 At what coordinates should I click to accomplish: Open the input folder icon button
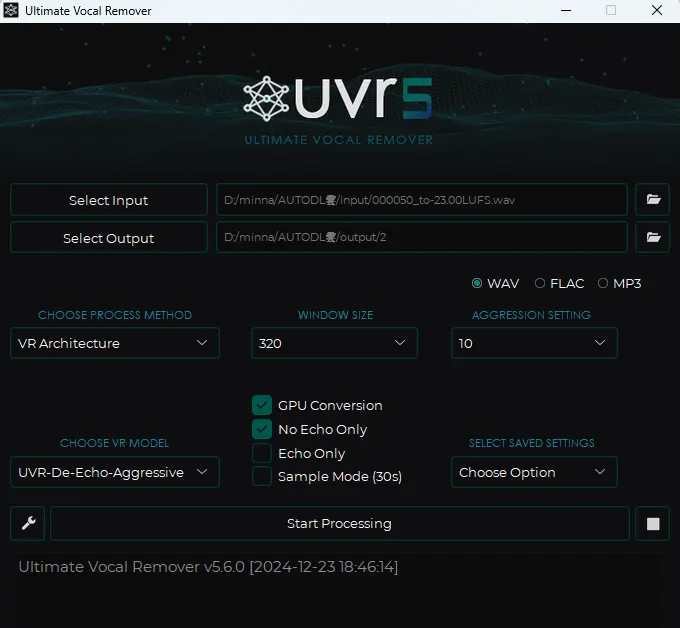click(x=653, y=200)
